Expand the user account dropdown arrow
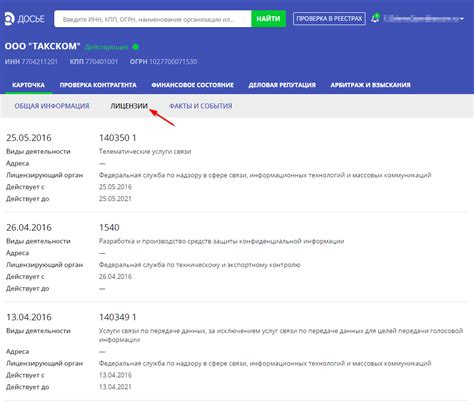 (x=462, y=19)
